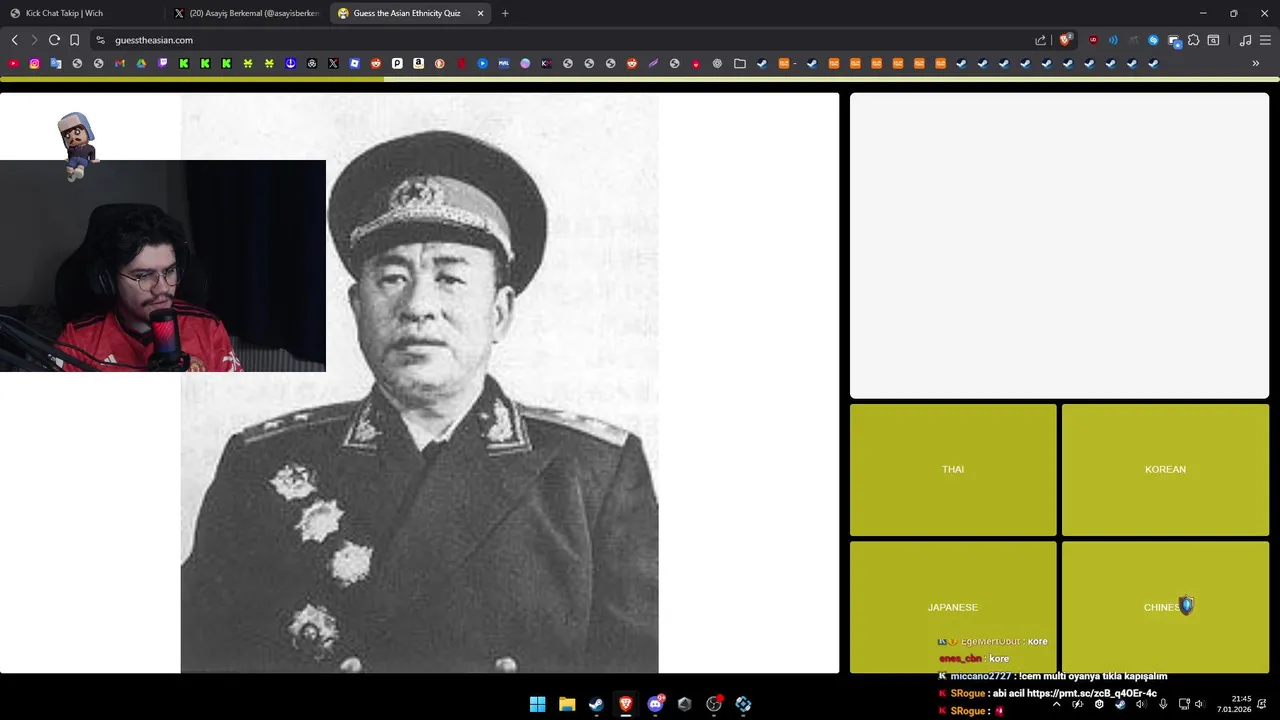Open the Brave Shields lion icon

[1065, 40]
